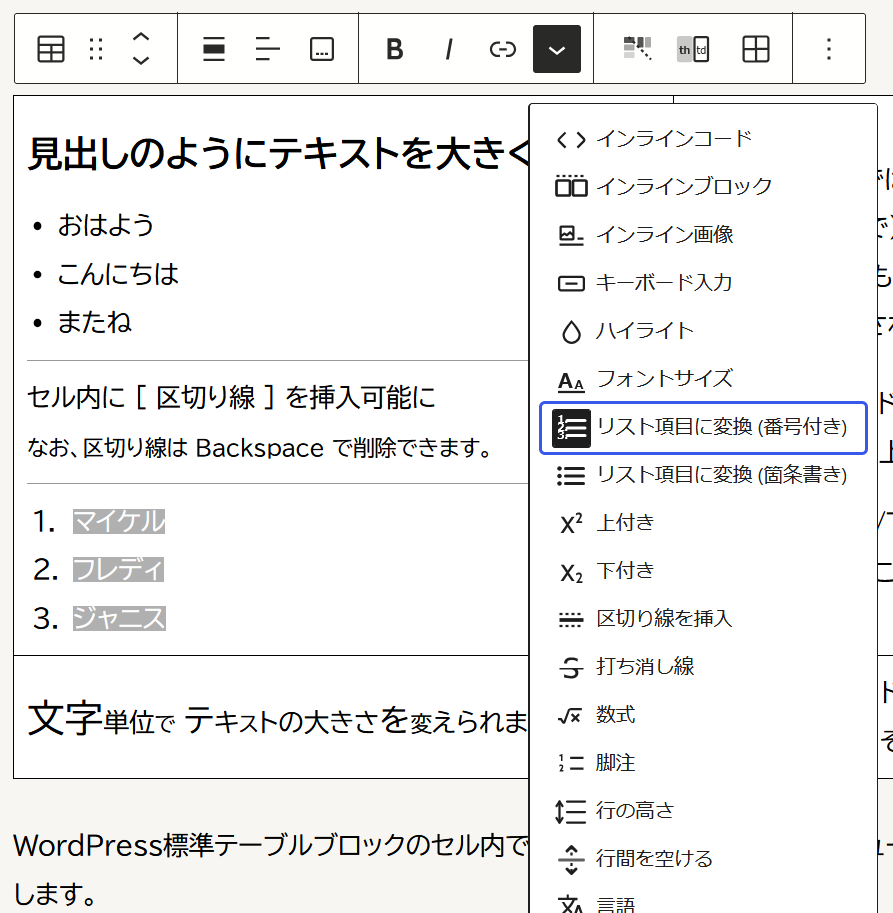Choose 行の高さ menu item
The height and width of the screenshot is (913, 893).
click(703, 811)
